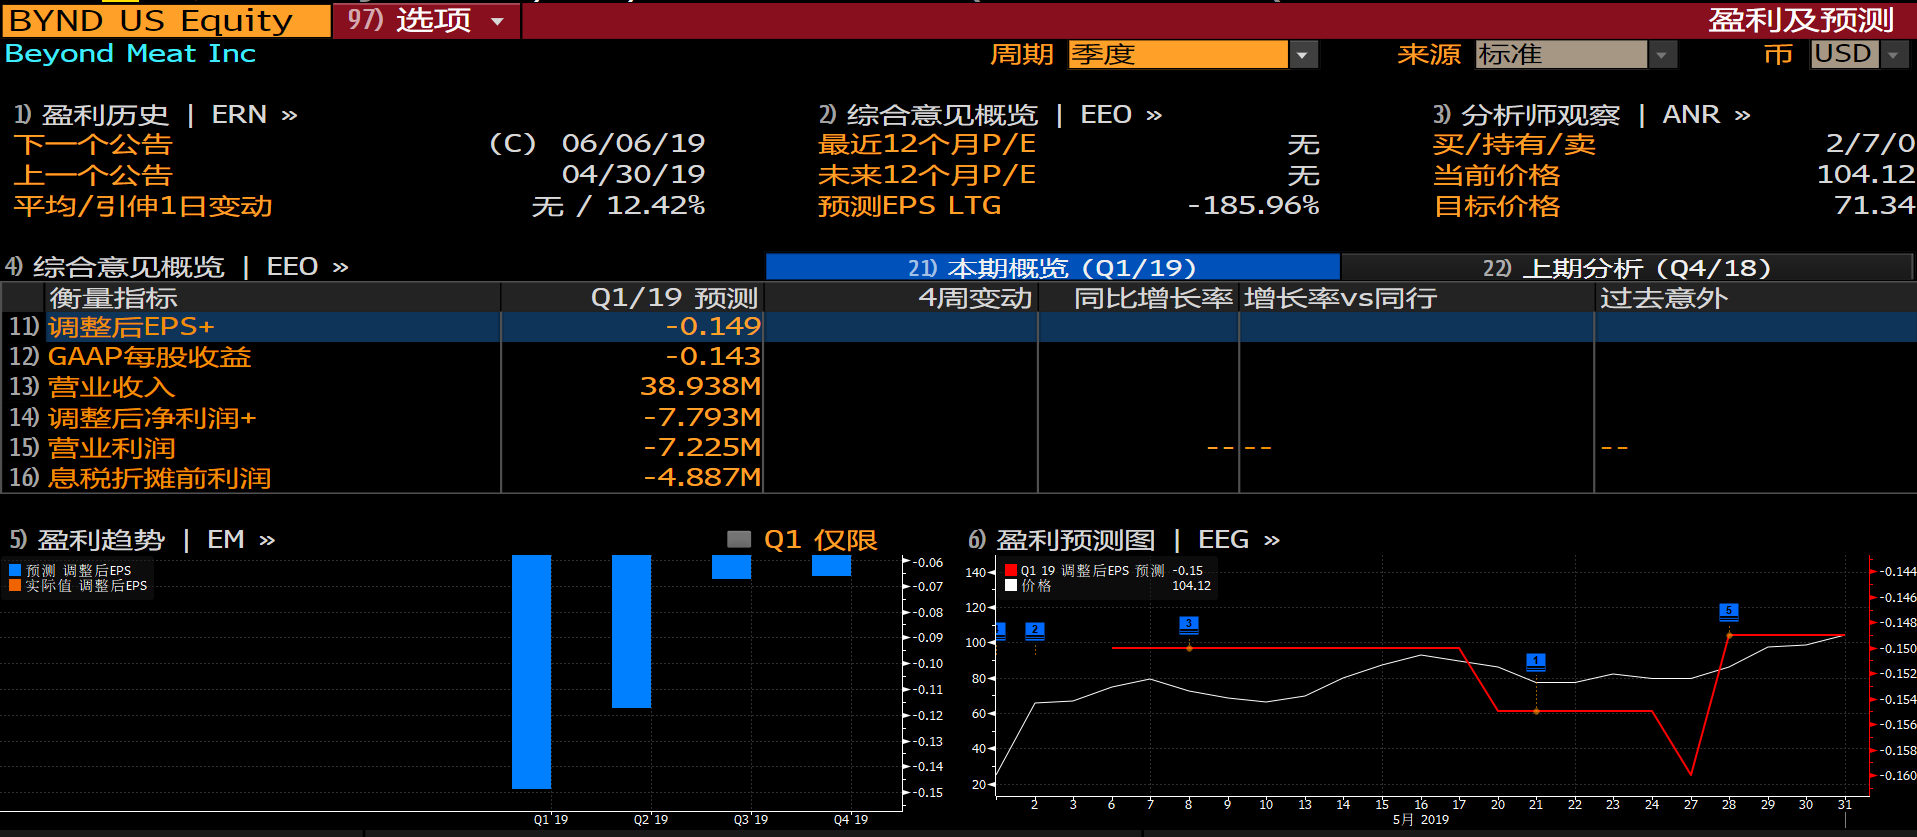The image size is (1917, 837).
Task: Click the orange 实际值 调整后EPS legend swatch
Action: click(x=15, y=585)
